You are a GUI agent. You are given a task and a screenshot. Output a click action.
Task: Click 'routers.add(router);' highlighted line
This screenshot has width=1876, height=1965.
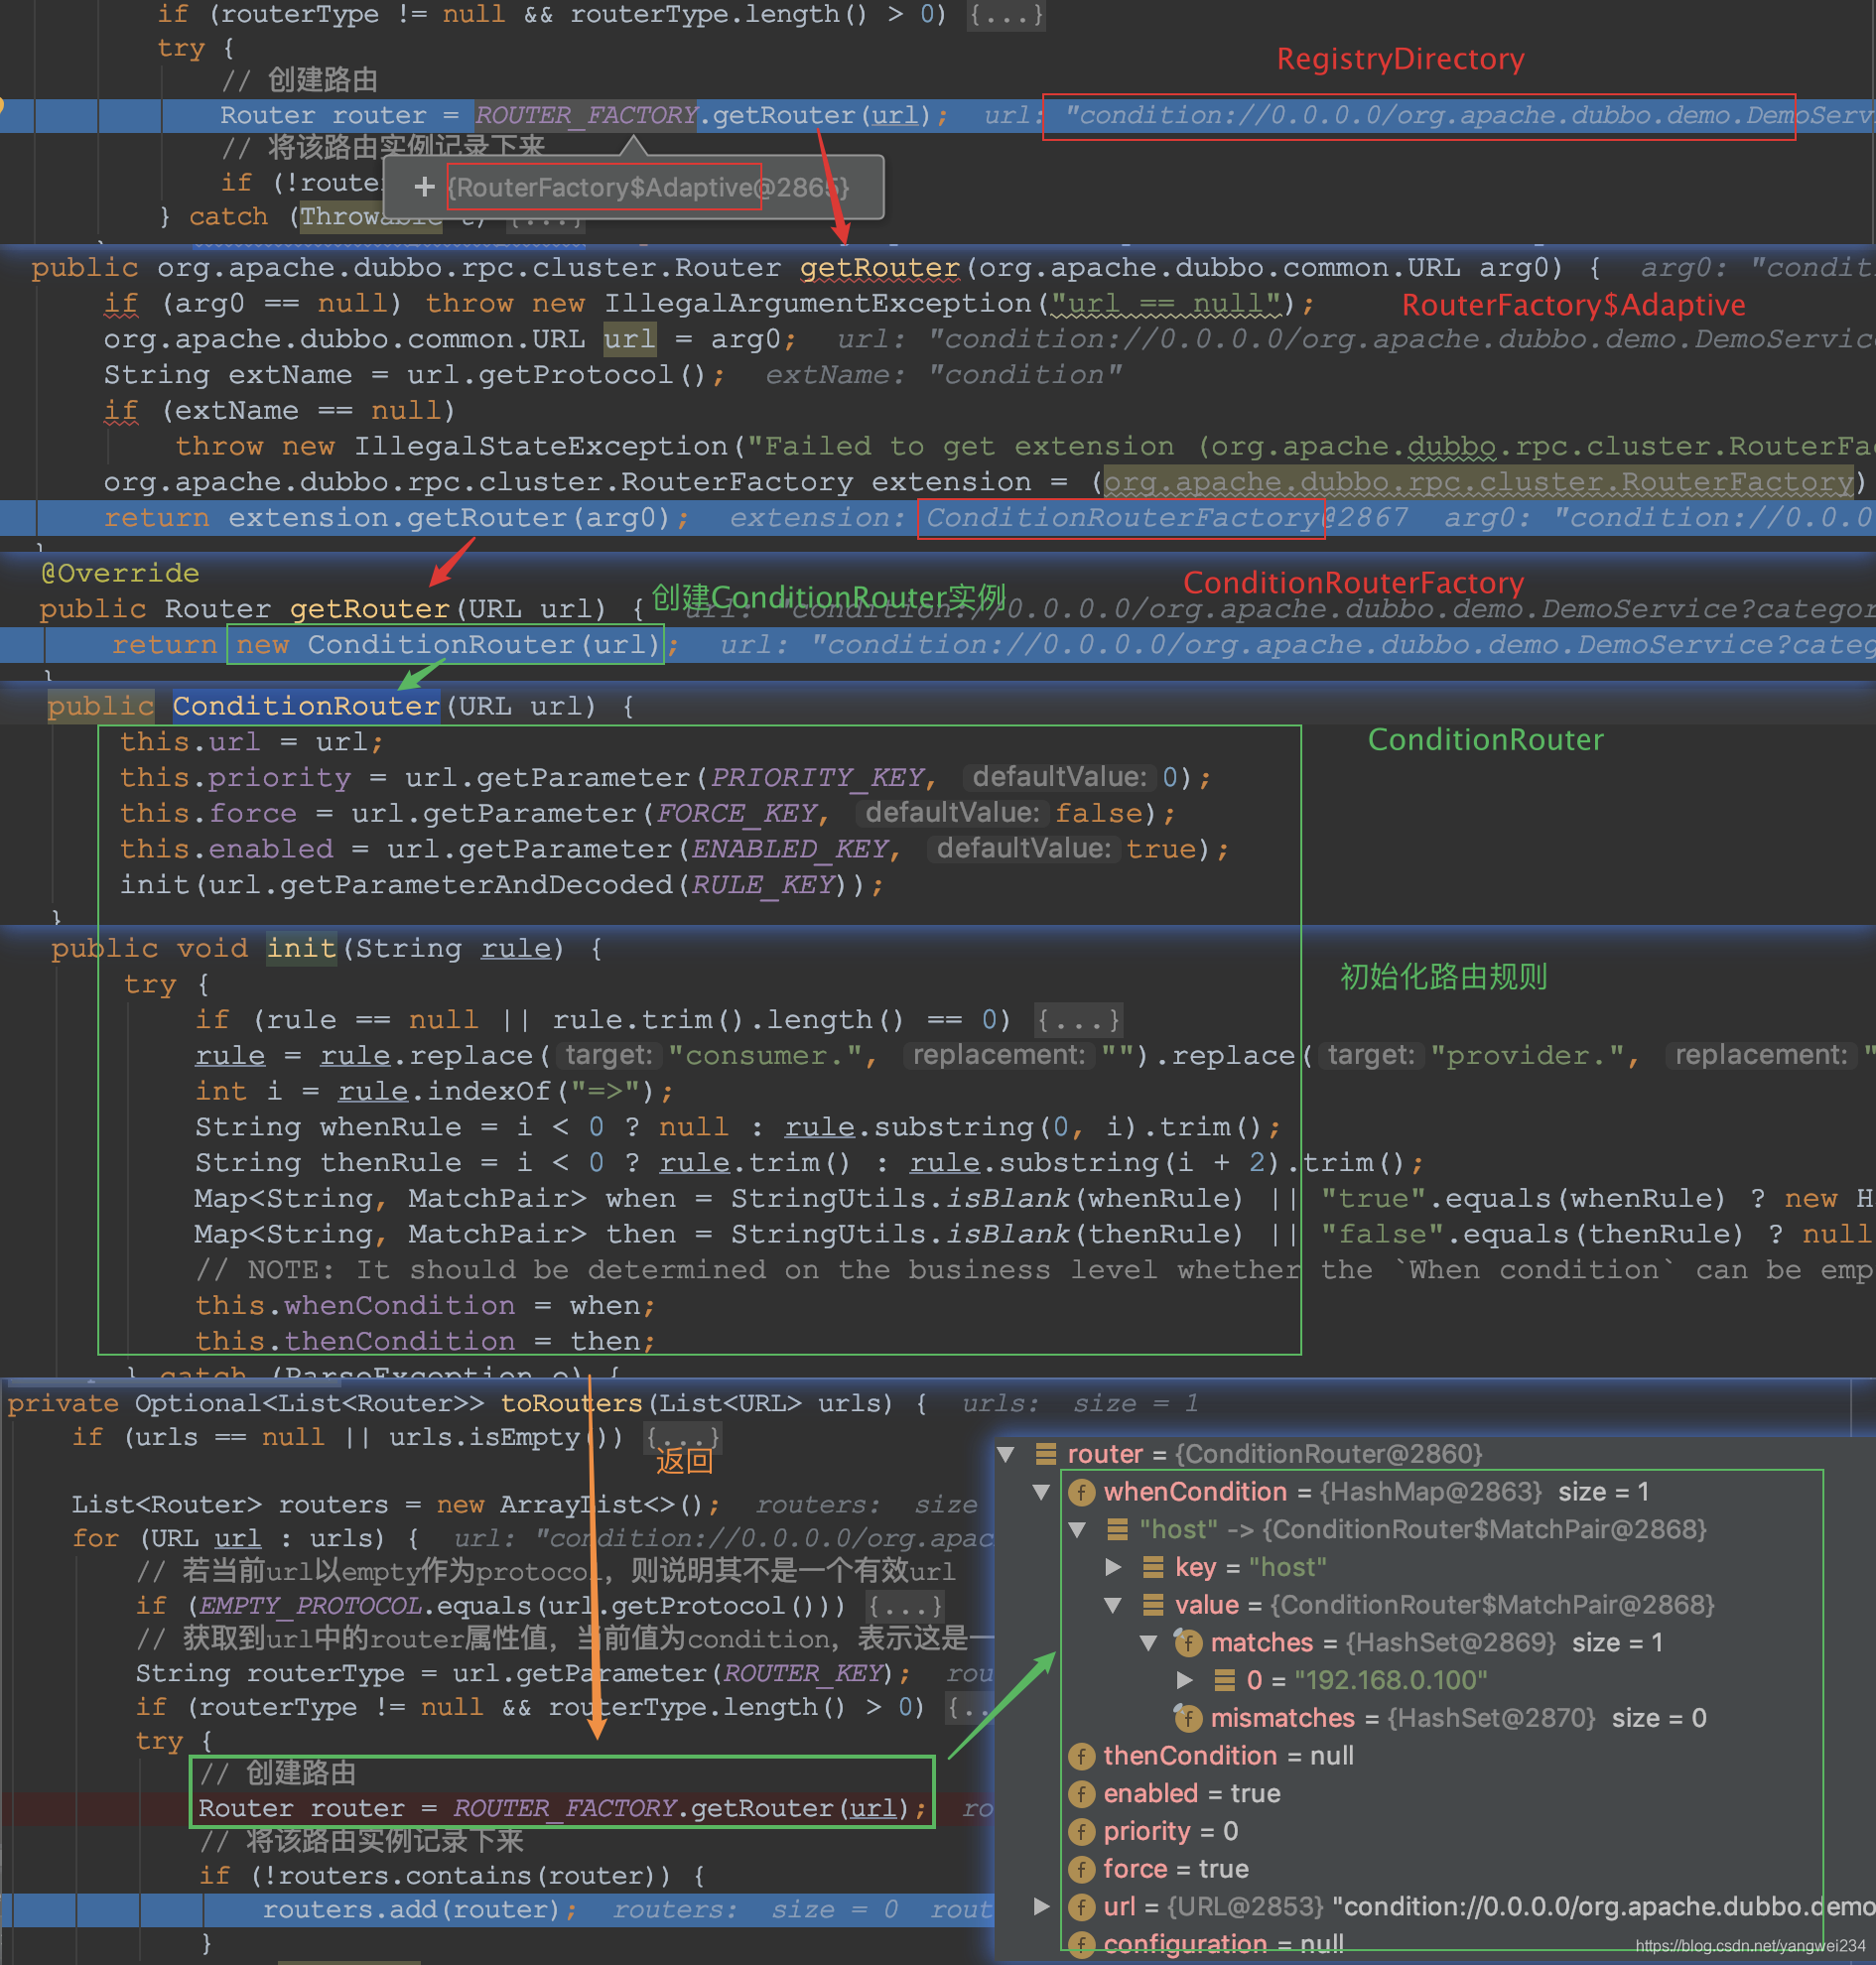pos(420,1910)
